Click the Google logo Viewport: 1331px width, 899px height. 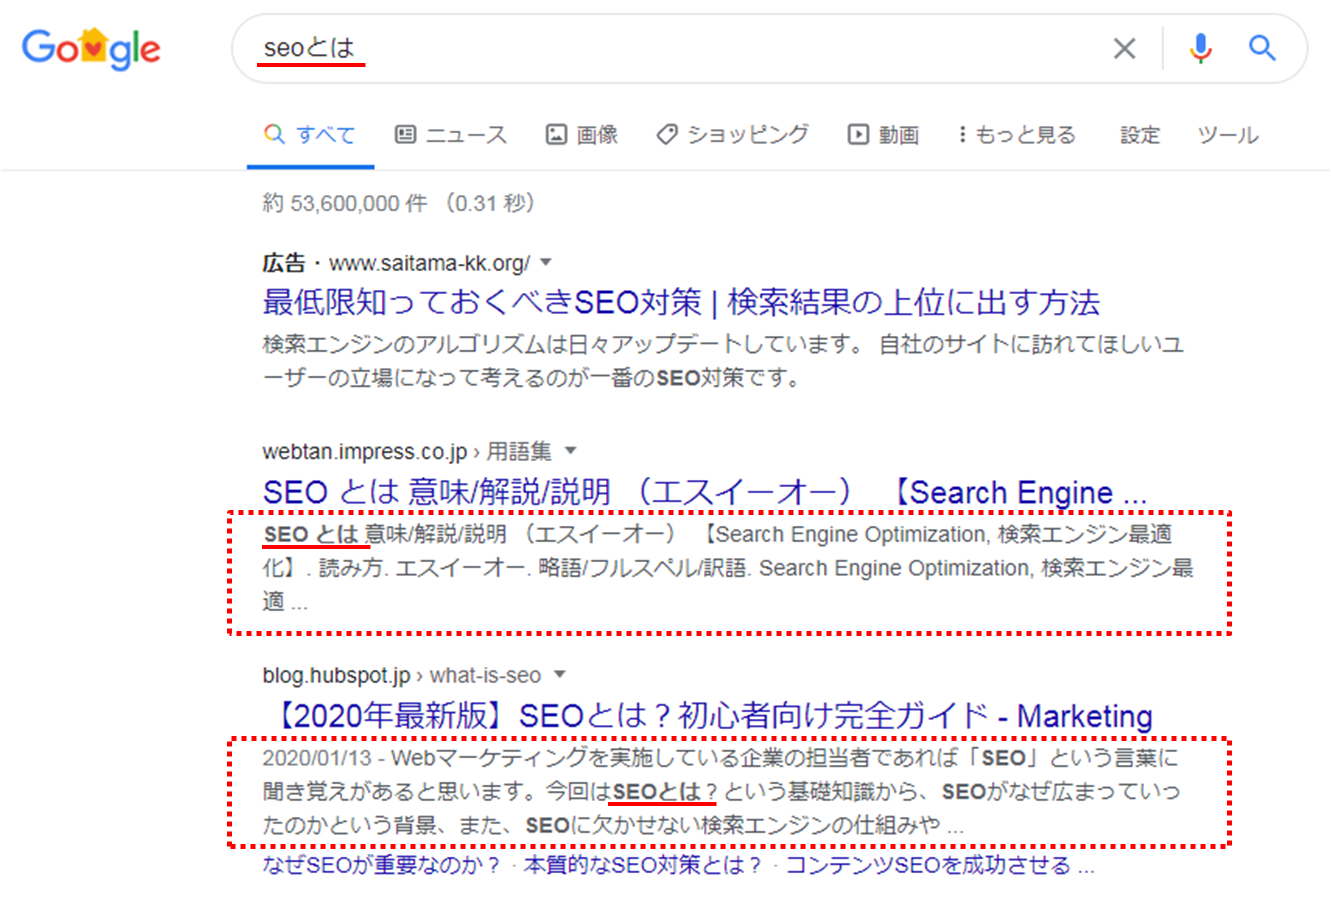click(x=91, y=48)
